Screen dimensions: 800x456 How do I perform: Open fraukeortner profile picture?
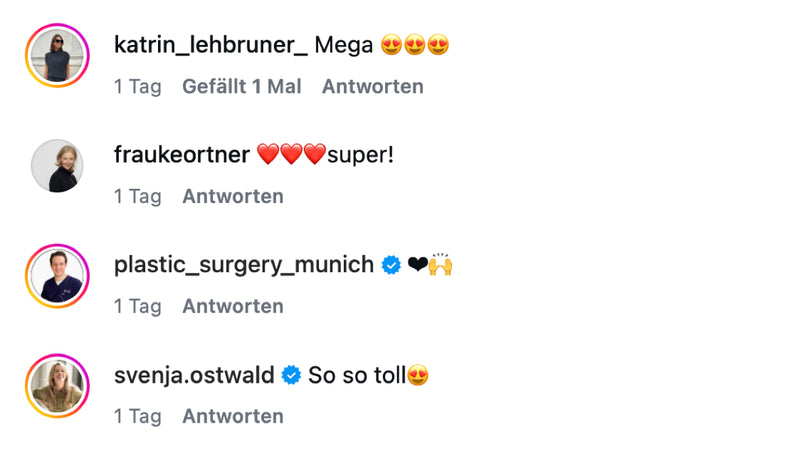pos(57,166)
